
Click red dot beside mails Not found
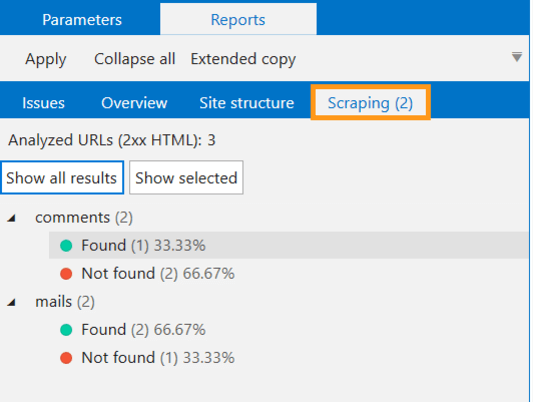[x=66, y=357]
